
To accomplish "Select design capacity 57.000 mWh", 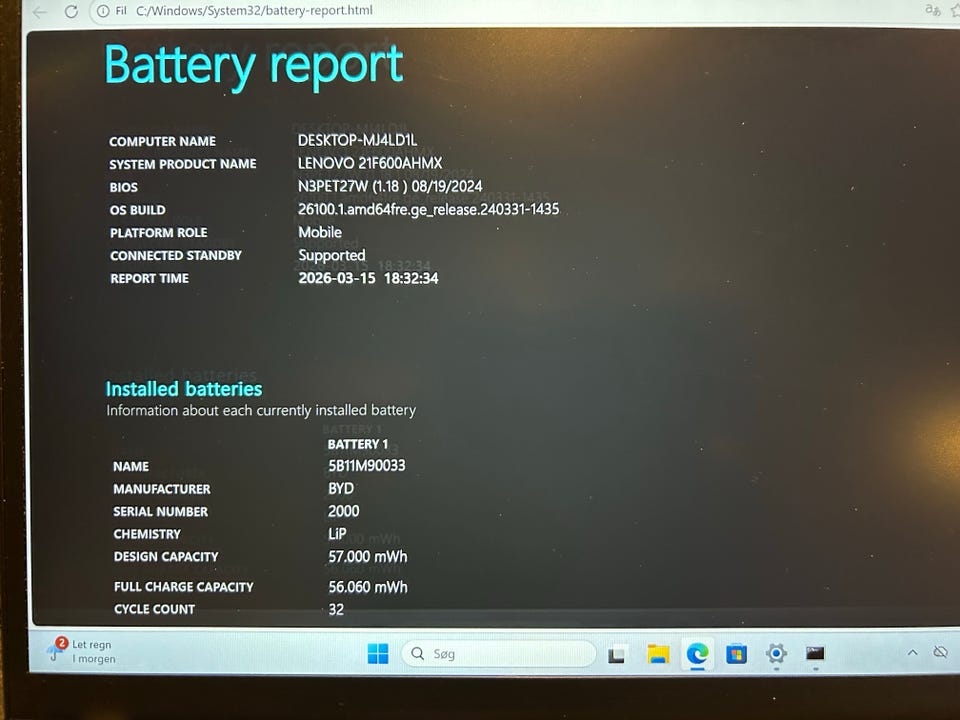I will point(367,556).
